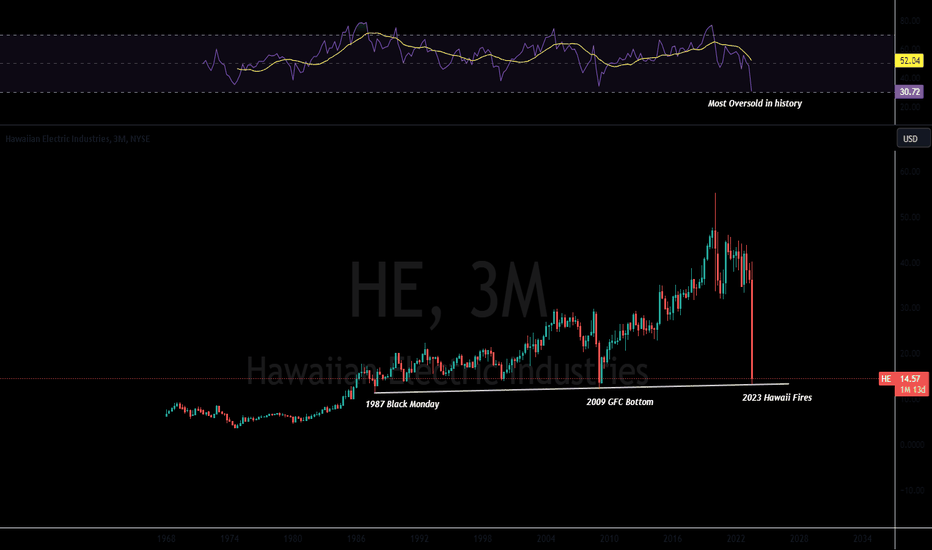Click the 80.00 level on RSI scale
The width and height of the screenshot is (932, 550).
point(910,21)
